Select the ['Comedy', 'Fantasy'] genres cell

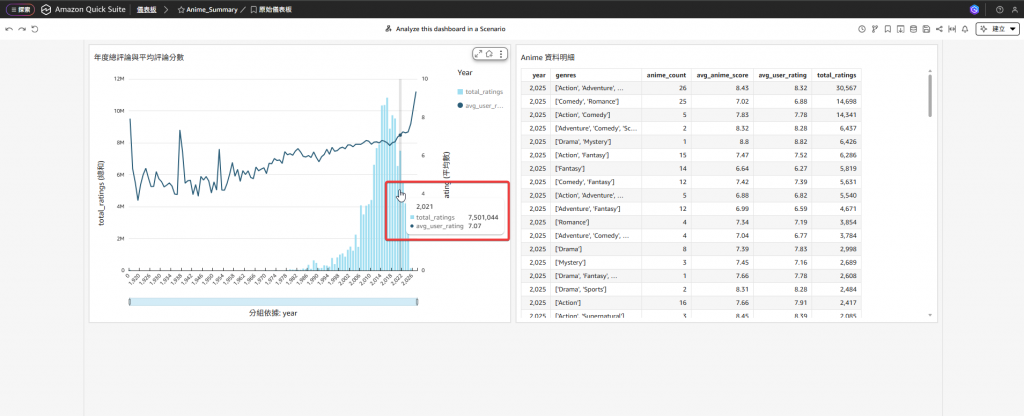[x=596, y=182]
